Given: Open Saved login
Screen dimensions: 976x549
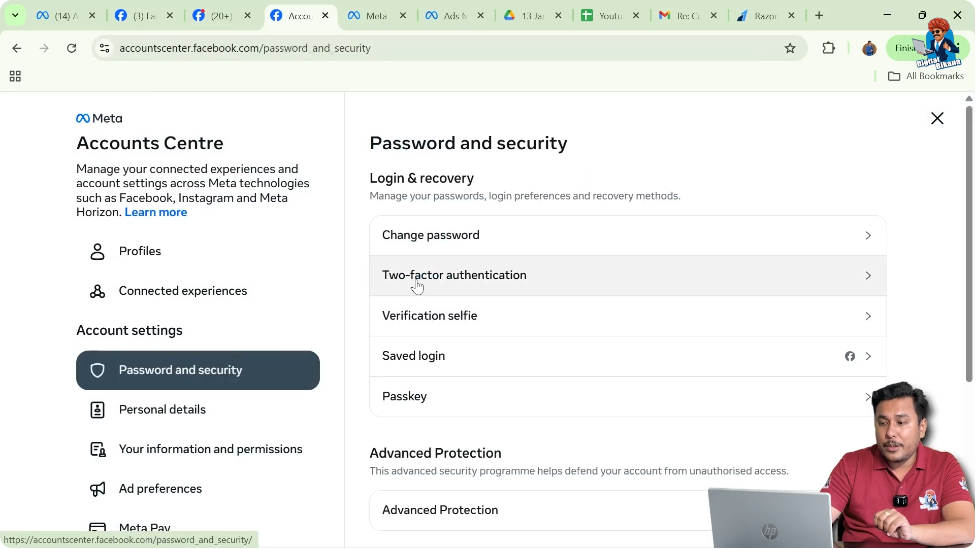Looking at the screenshot, I should [627, 356].
